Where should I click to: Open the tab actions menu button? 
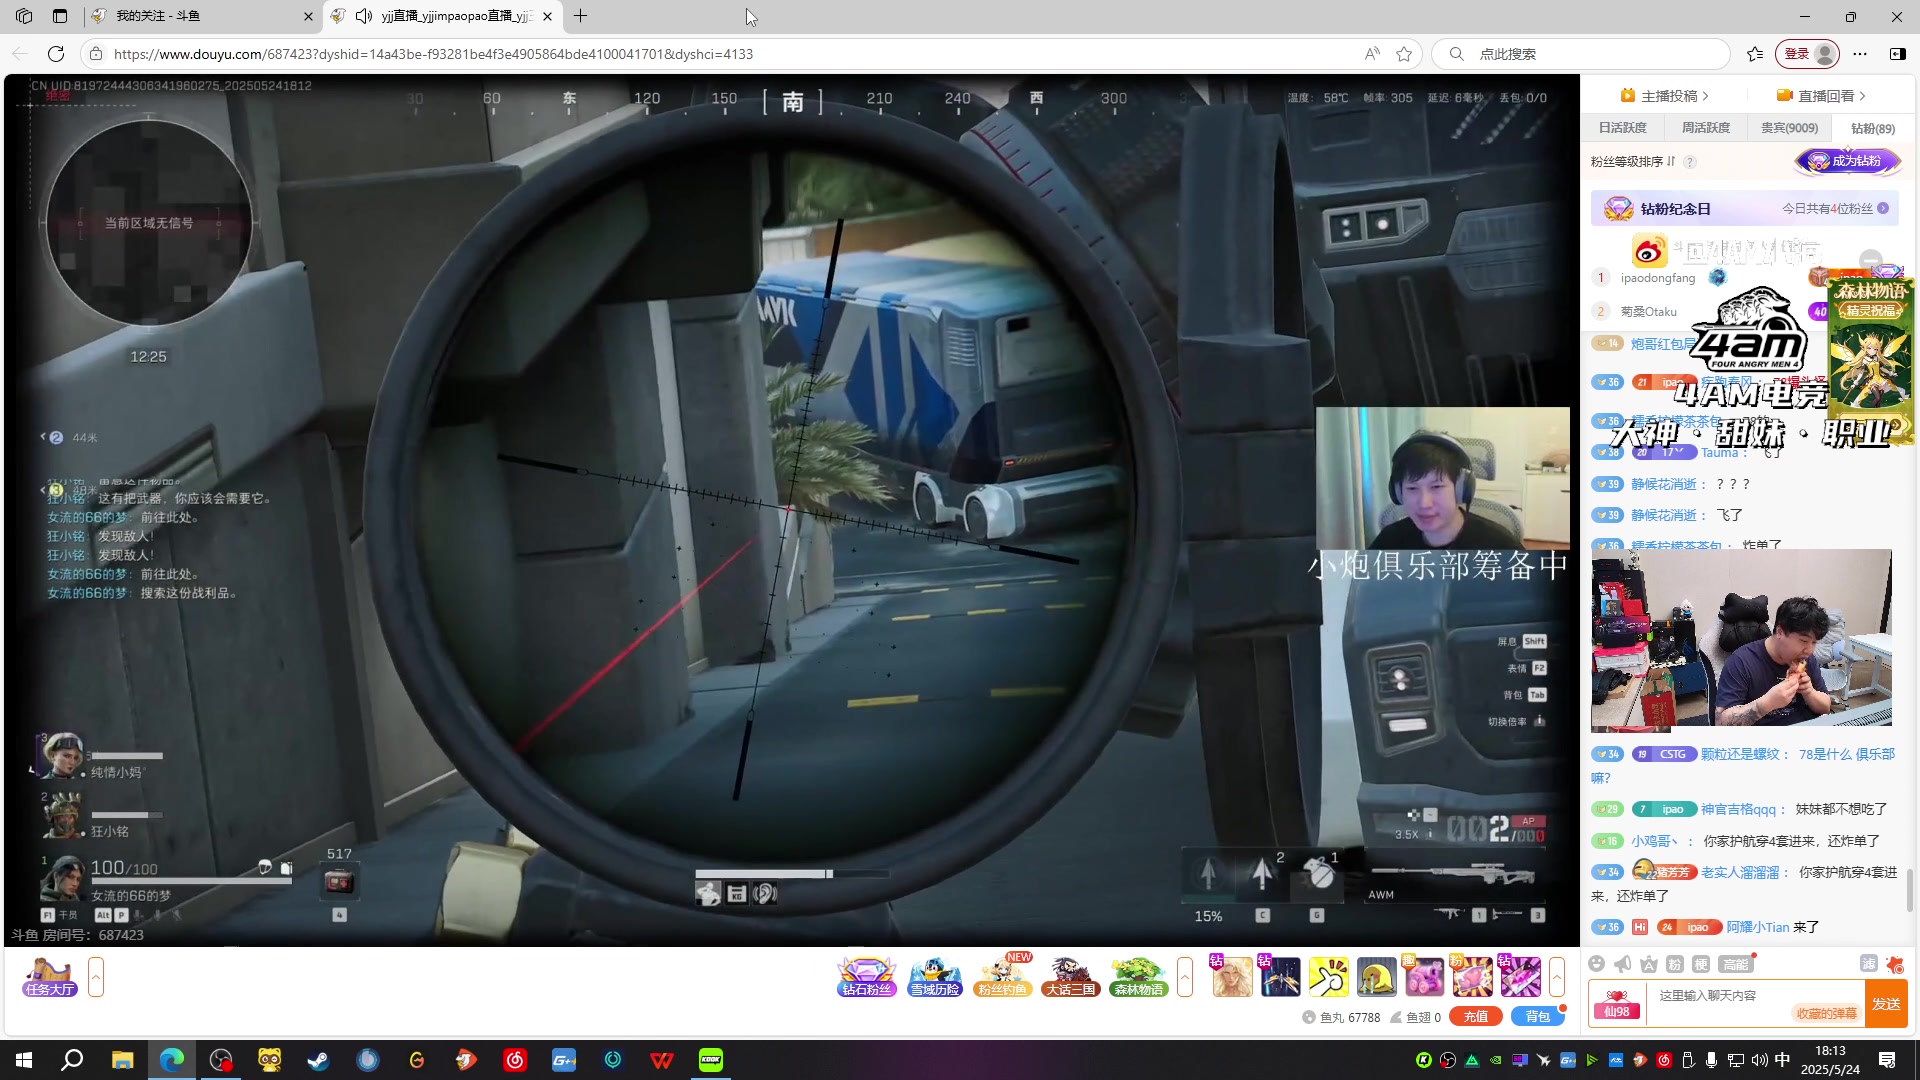point(60,16)
